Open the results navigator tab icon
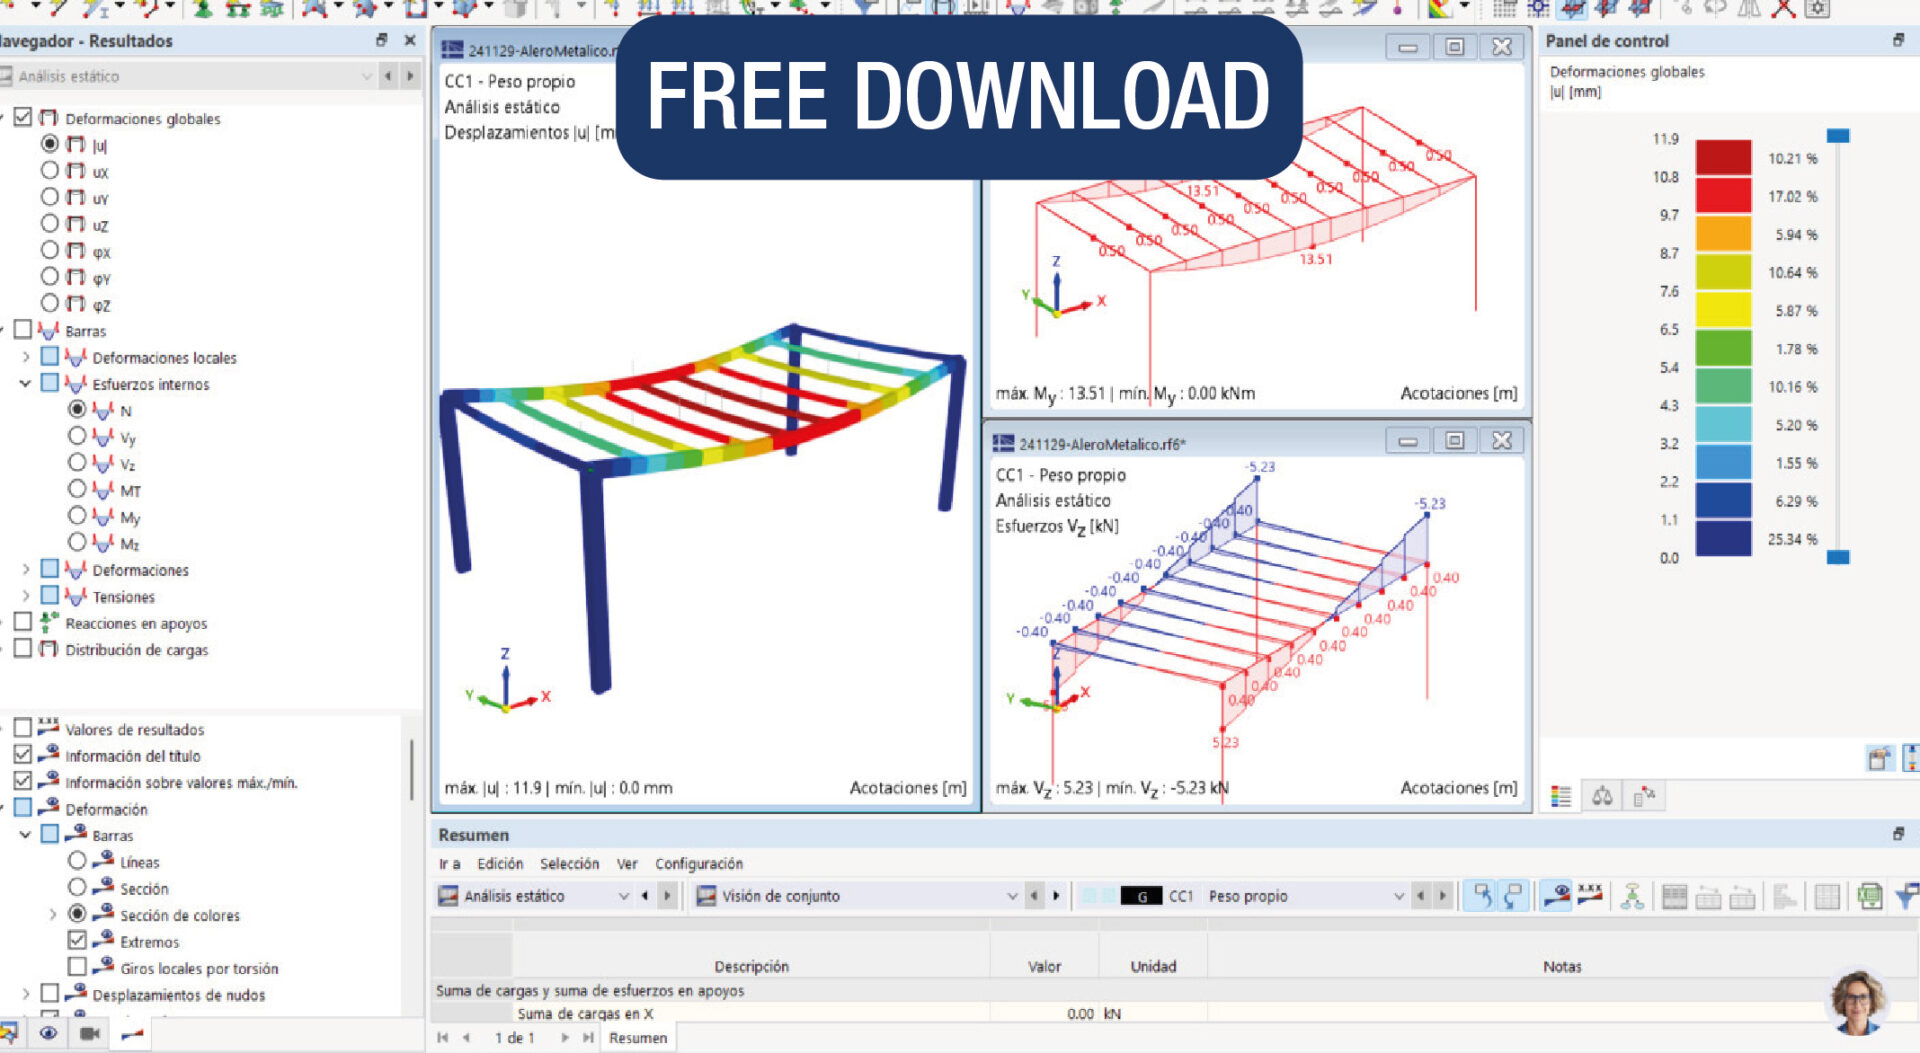The width and height of the screenshot is (1920, 1053). (132, 1034)
